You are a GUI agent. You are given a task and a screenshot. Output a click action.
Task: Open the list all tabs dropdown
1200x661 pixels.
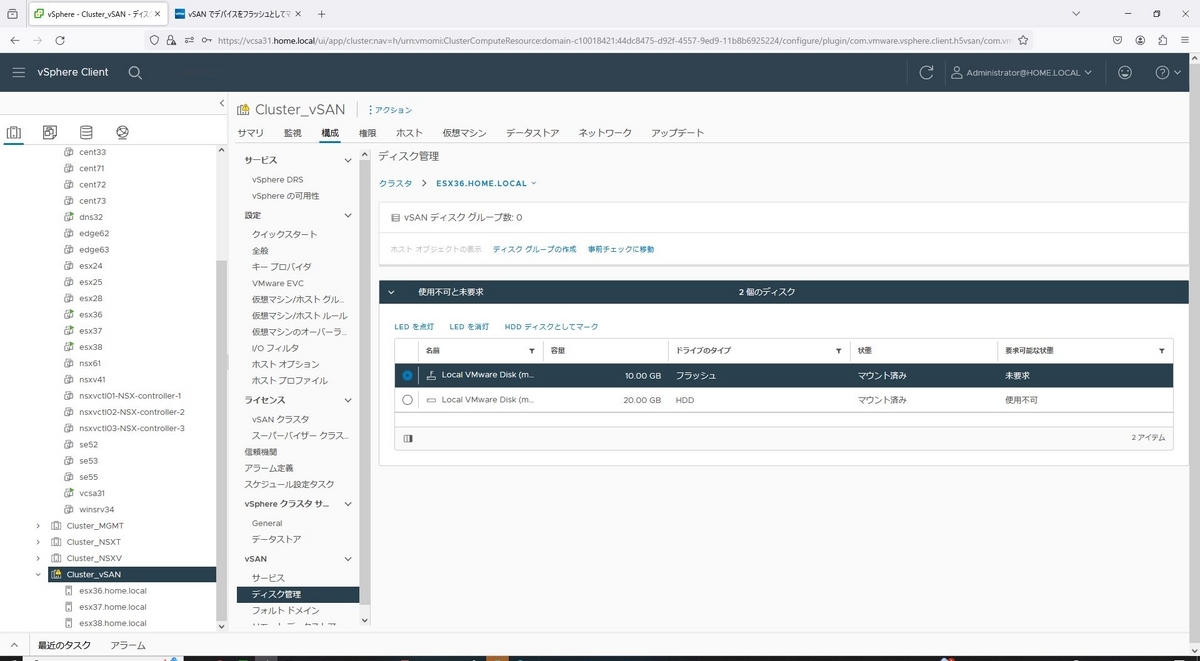(1076, 14)
